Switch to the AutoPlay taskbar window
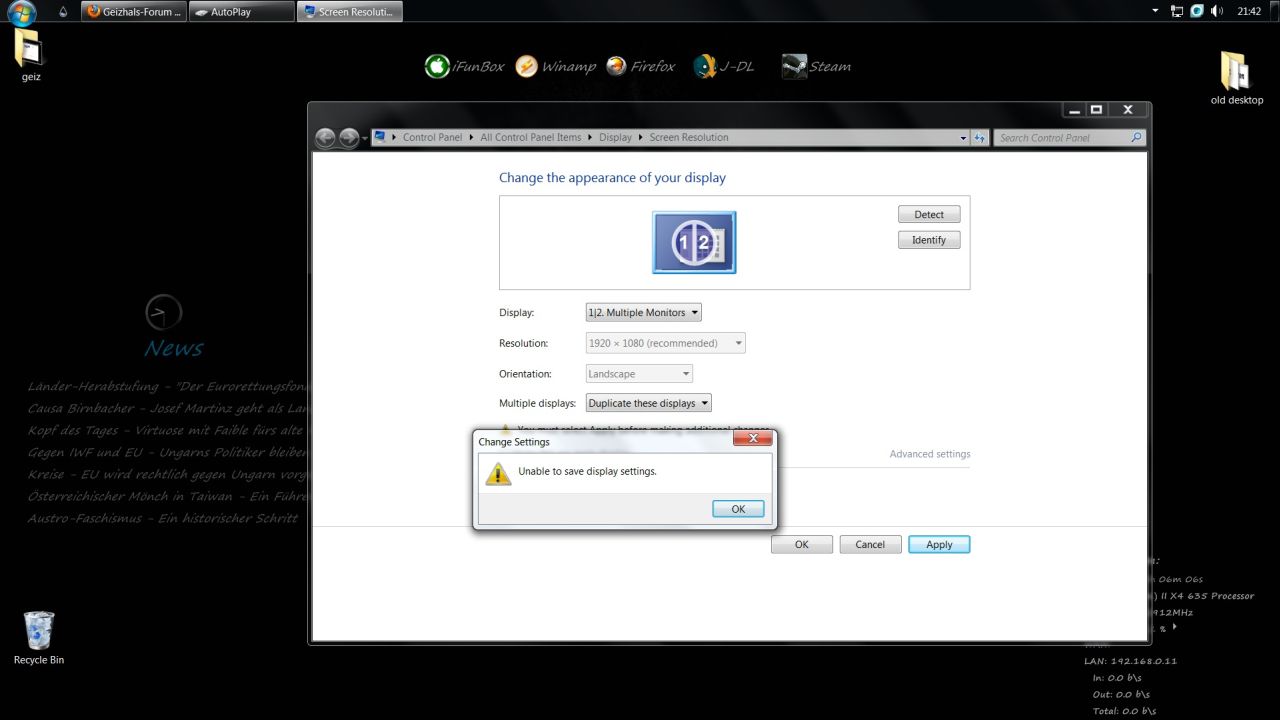 tap(240, 12)
